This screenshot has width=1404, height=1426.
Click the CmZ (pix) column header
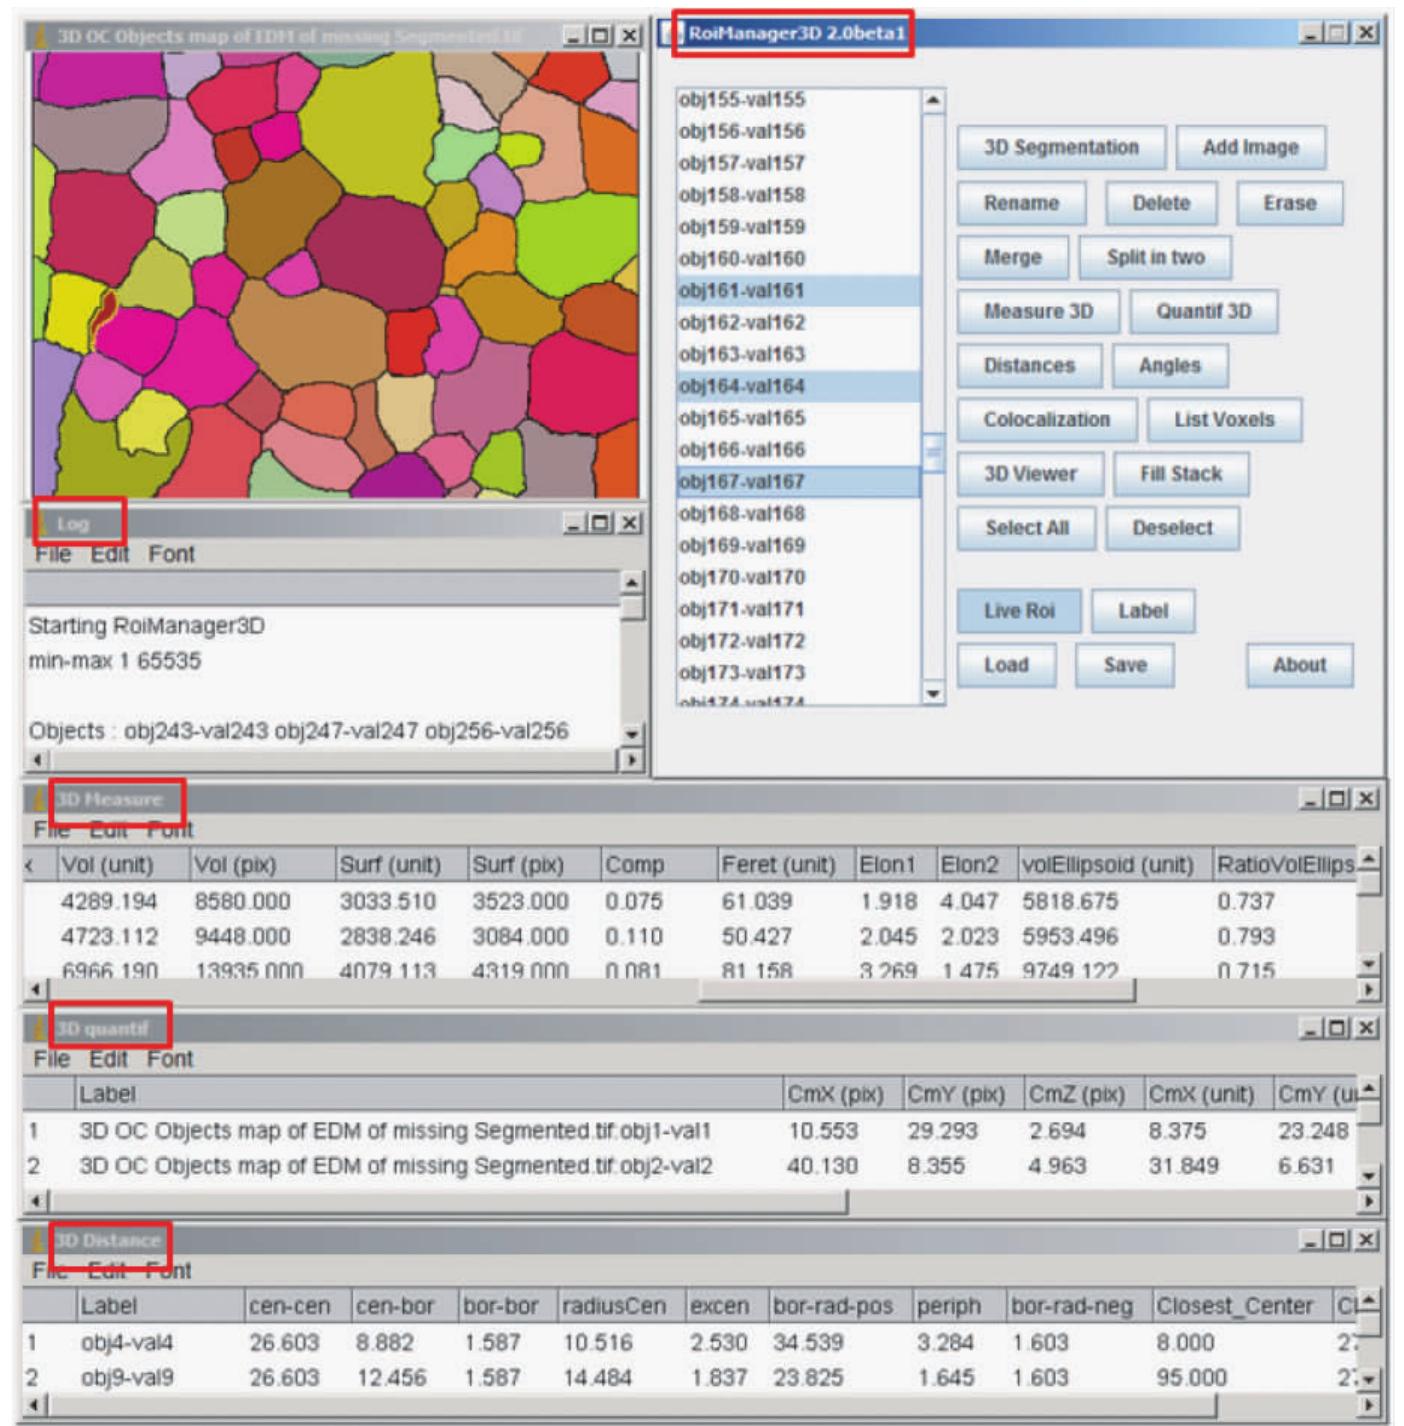[x=1083, y=1094]
